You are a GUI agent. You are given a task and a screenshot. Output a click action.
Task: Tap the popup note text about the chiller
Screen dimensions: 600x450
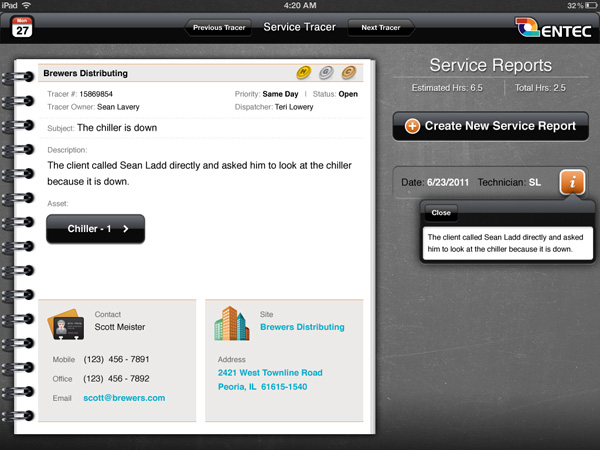click(x=505, y=243)
